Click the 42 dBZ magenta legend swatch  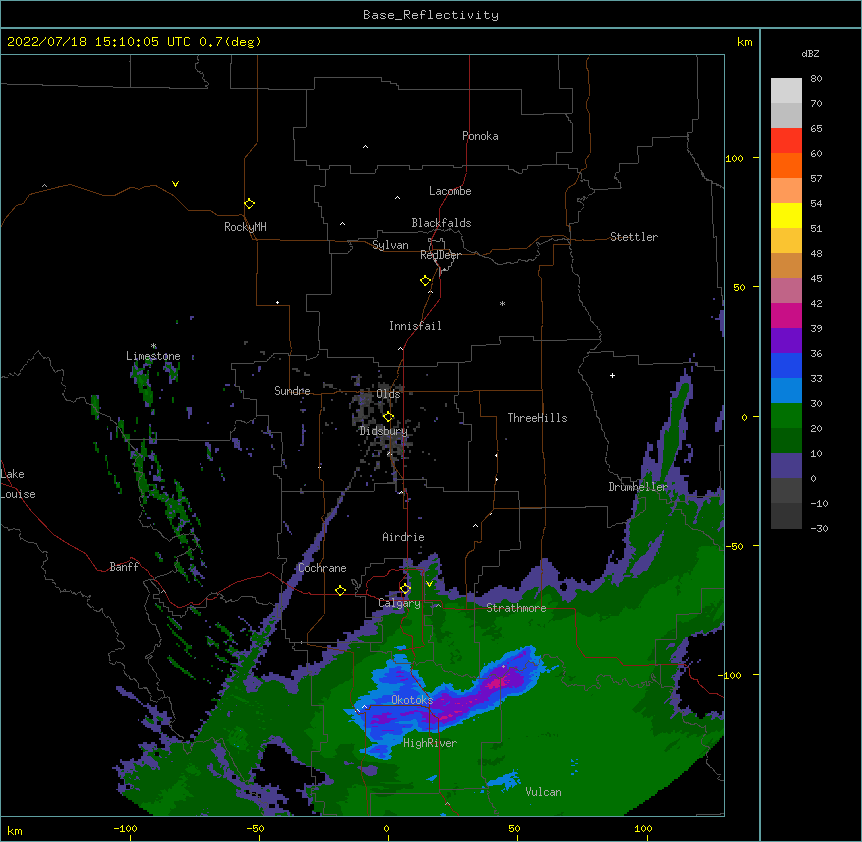click(x=786, y=315)
